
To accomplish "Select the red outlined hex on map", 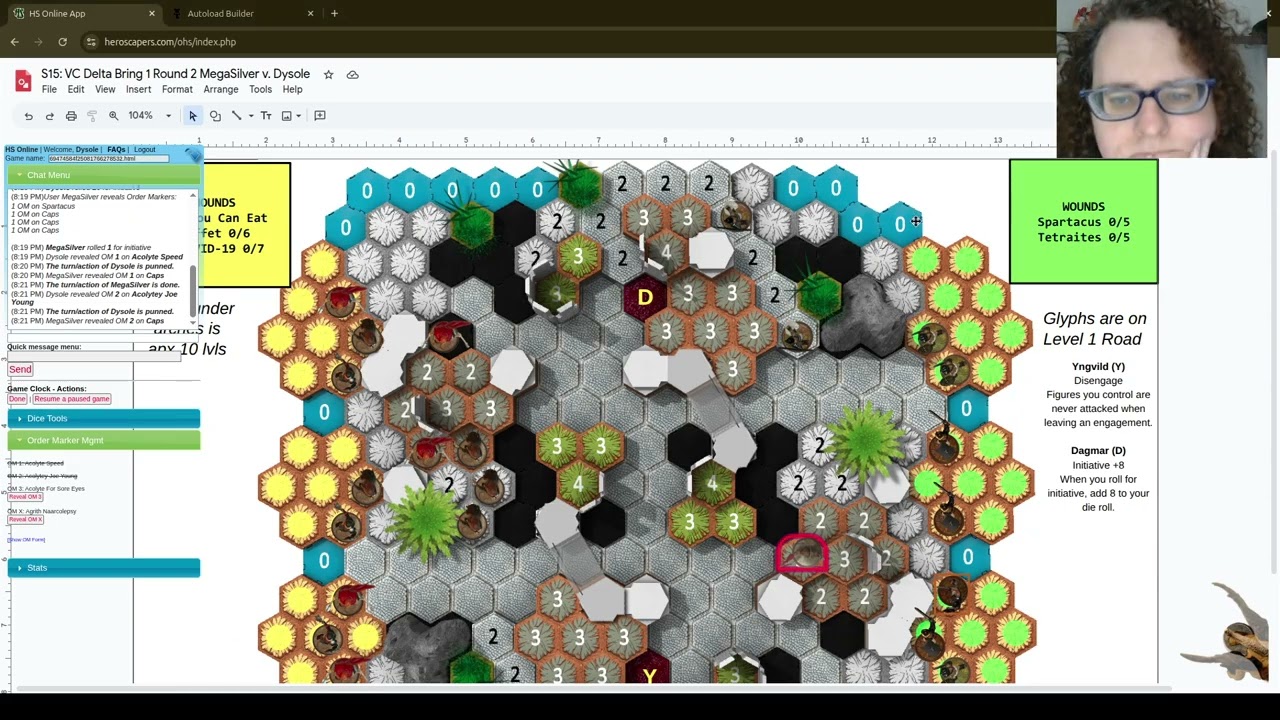I will (x=800, y=555).
